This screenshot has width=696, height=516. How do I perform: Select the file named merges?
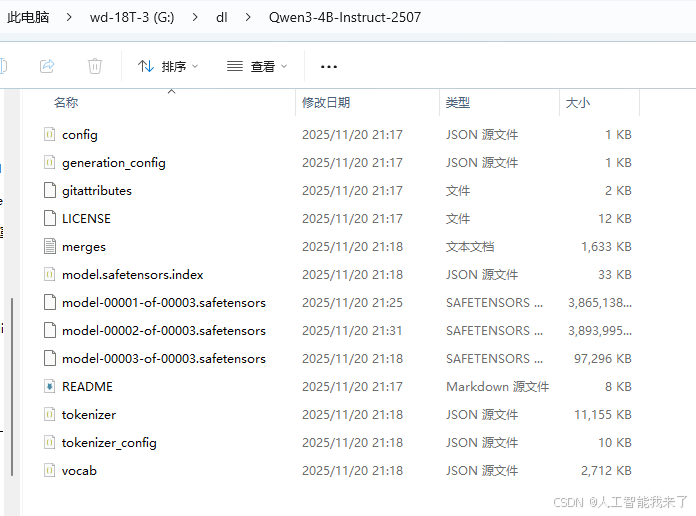coord(84,247)
